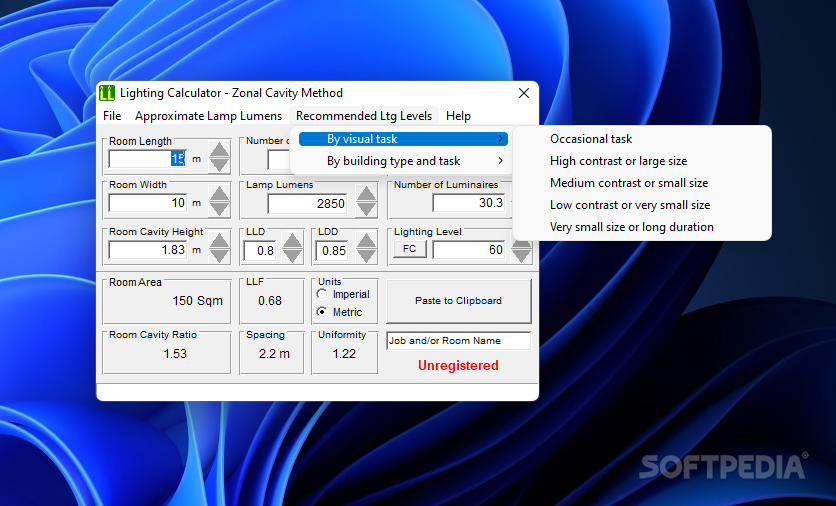Increase Lamp Lumens with up arrow

[366, 193]
